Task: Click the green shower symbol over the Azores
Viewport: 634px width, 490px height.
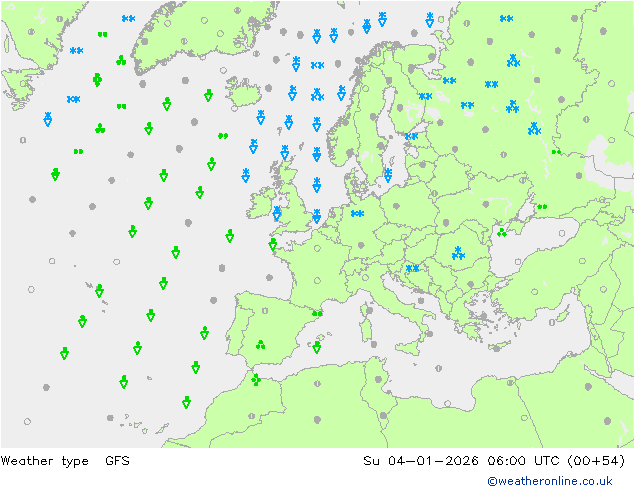Action: (99, 290)
